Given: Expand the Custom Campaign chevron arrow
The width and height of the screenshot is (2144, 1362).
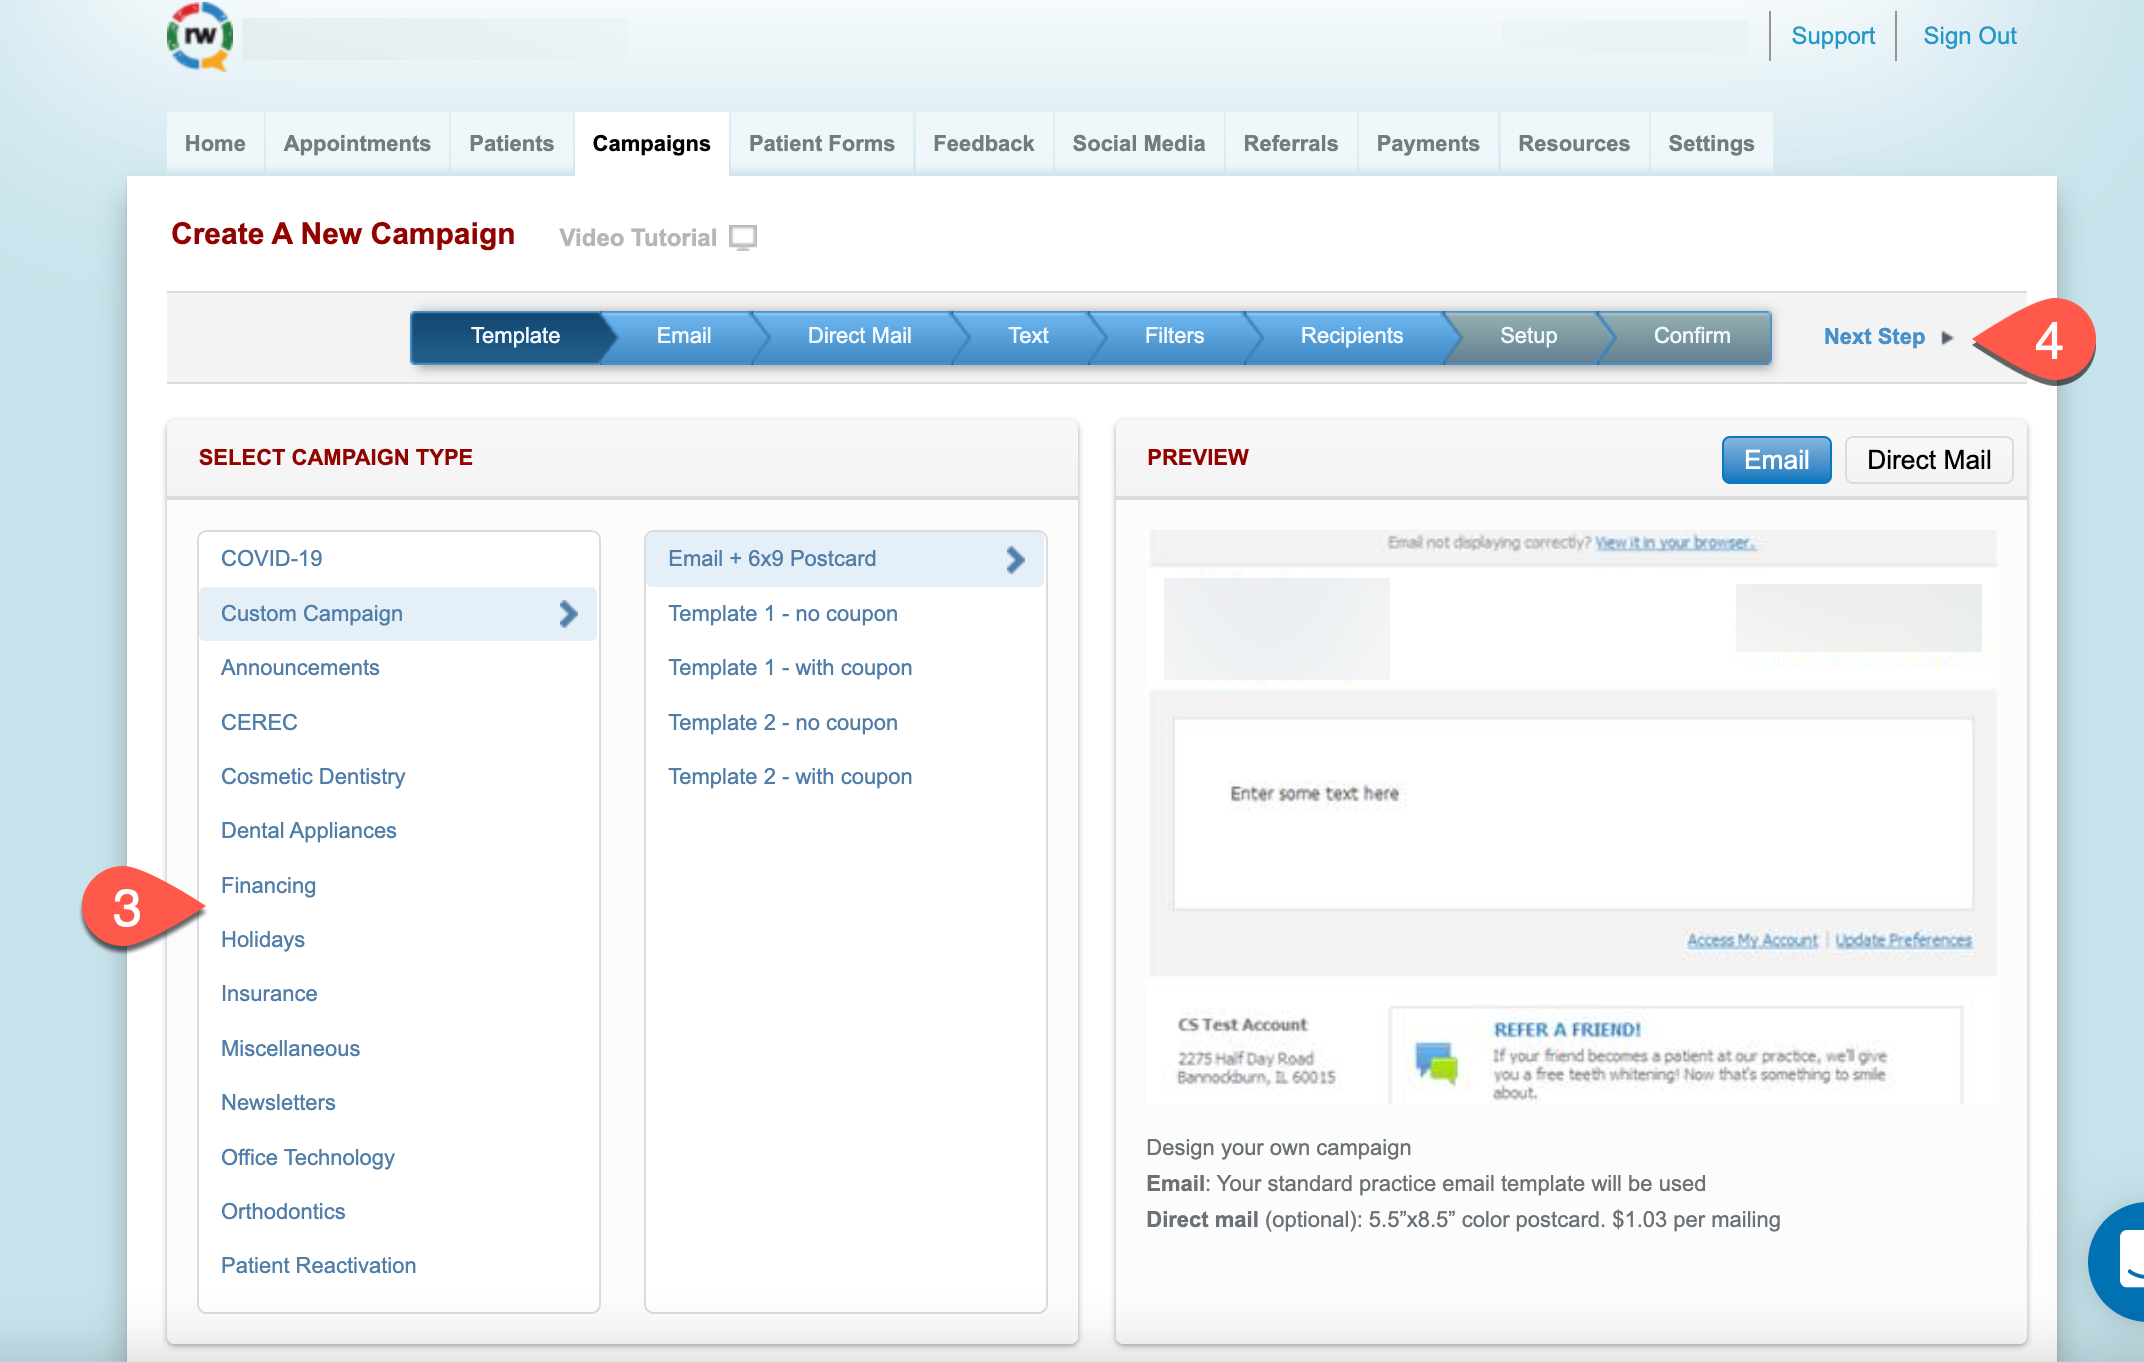Looking at the screenshot, I should tap(568, 614).
